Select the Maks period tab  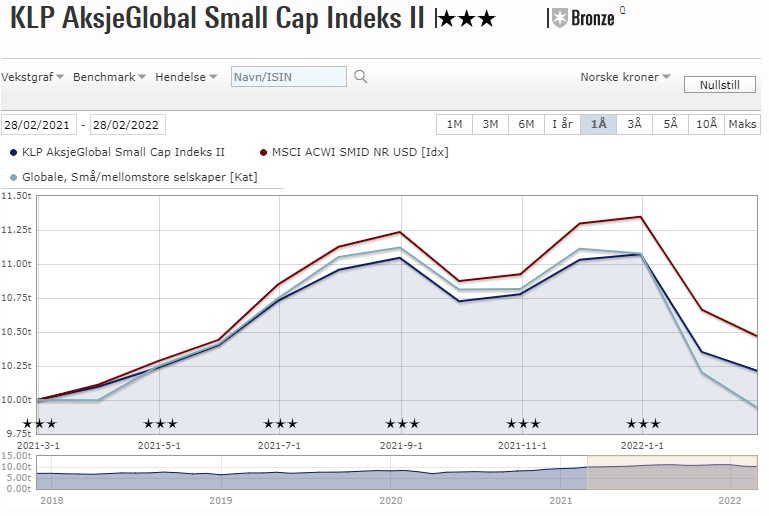click(743, 124)
